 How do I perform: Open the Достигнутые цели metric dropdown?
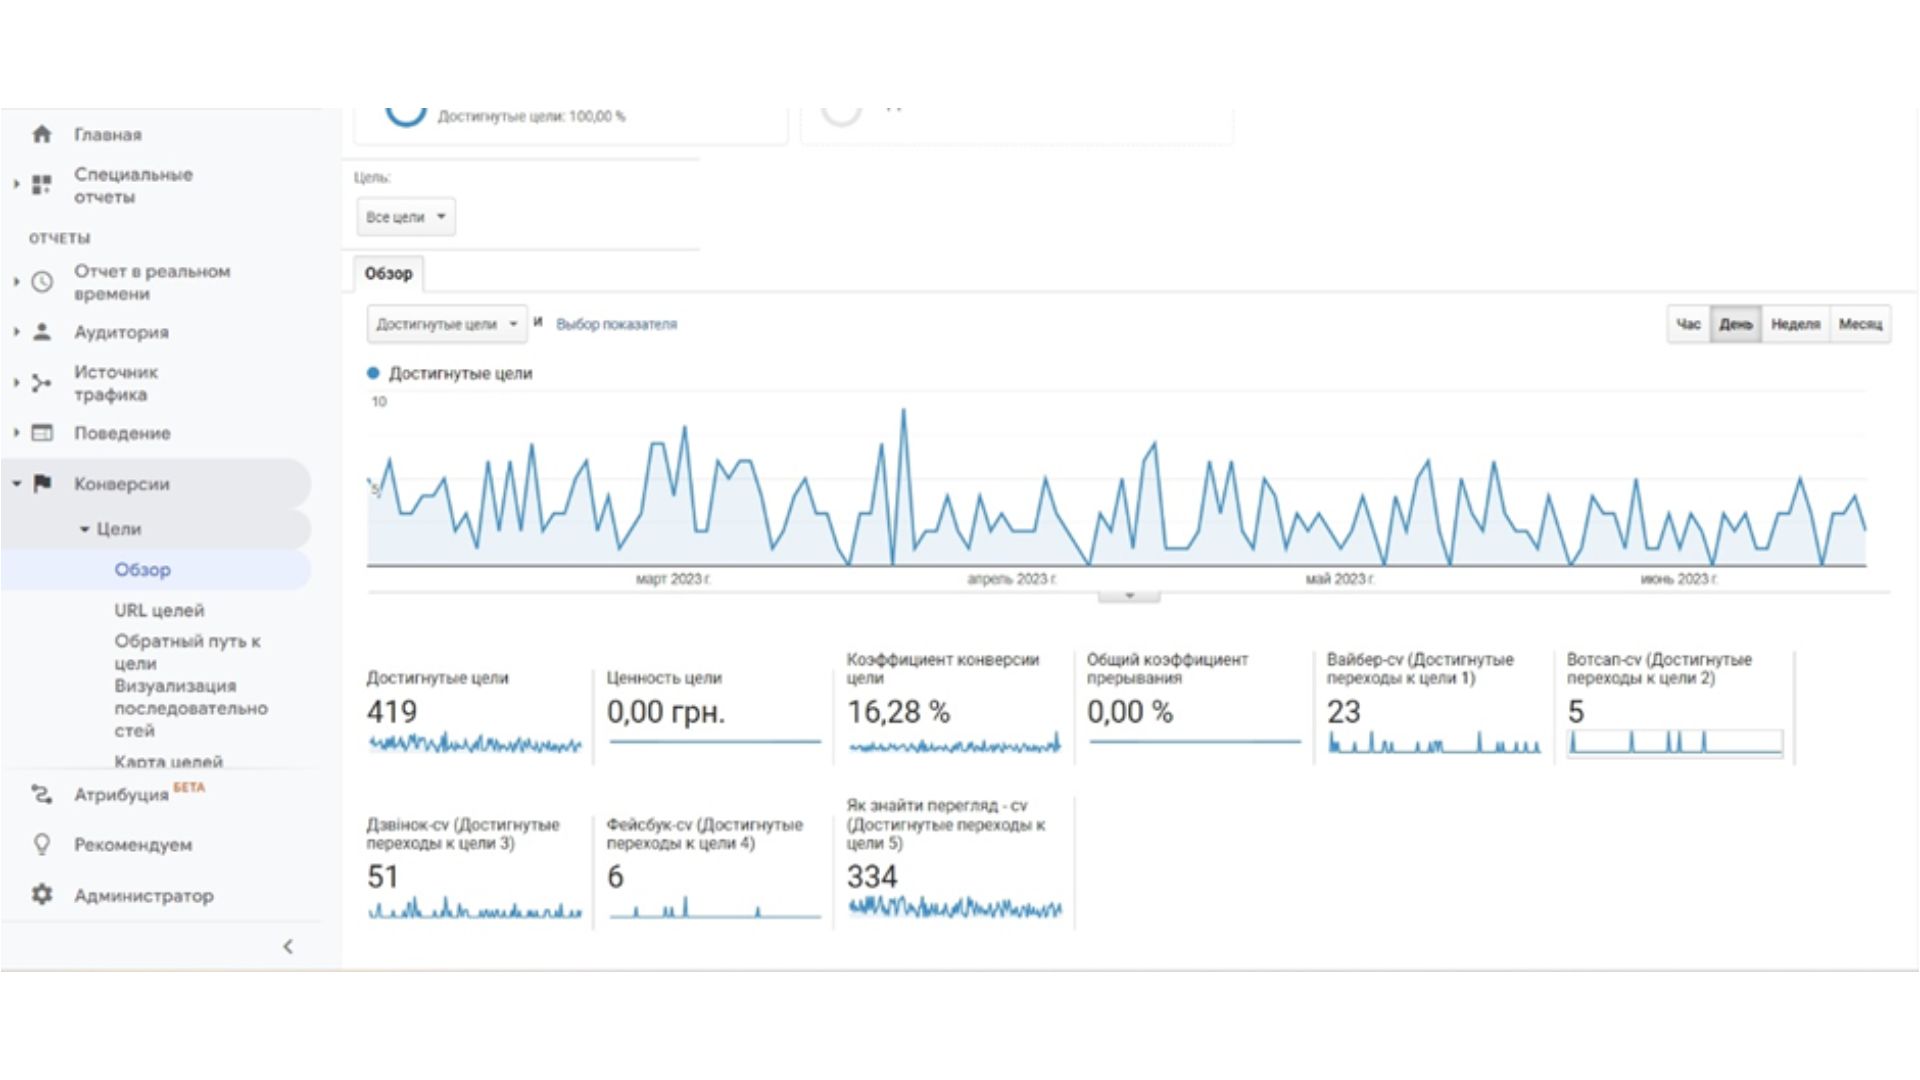point(447,324)
